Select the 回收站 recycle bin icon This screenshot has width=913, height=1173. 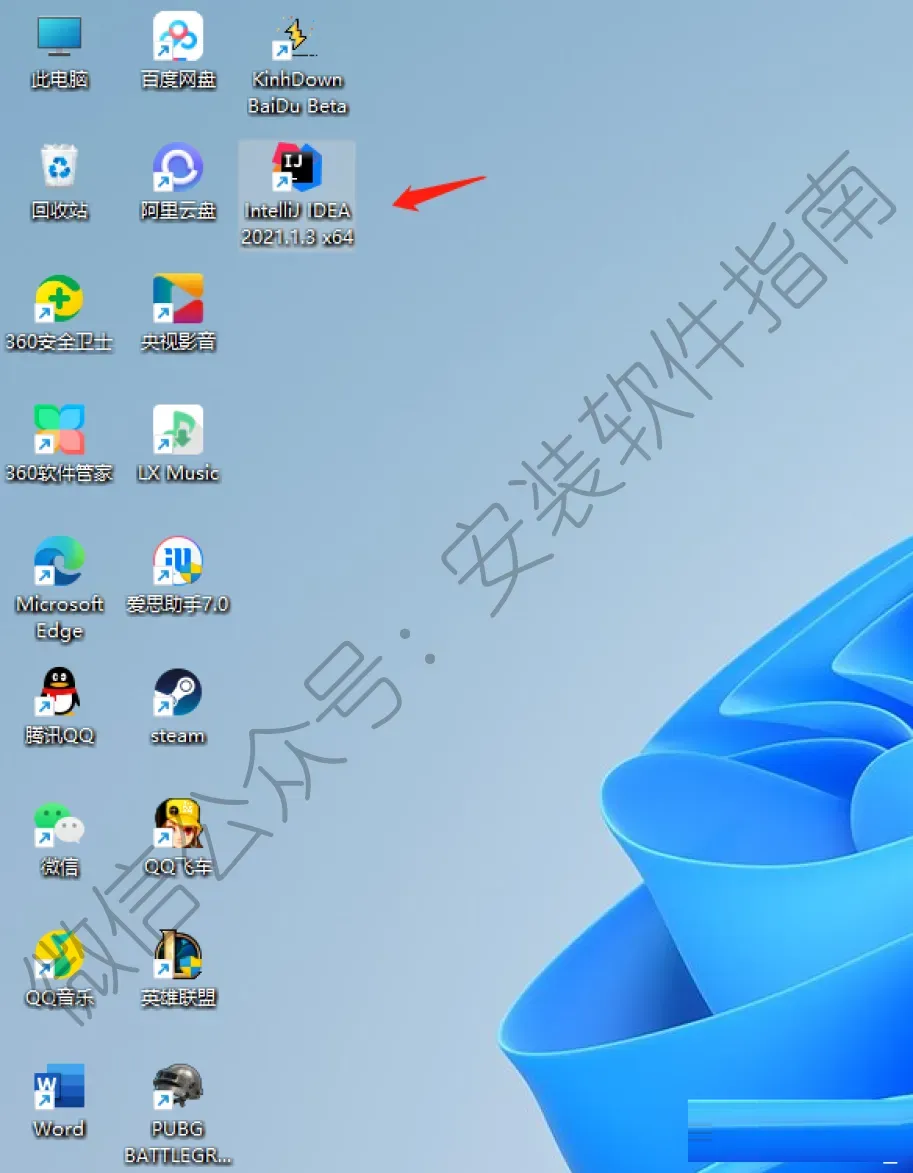59,167
